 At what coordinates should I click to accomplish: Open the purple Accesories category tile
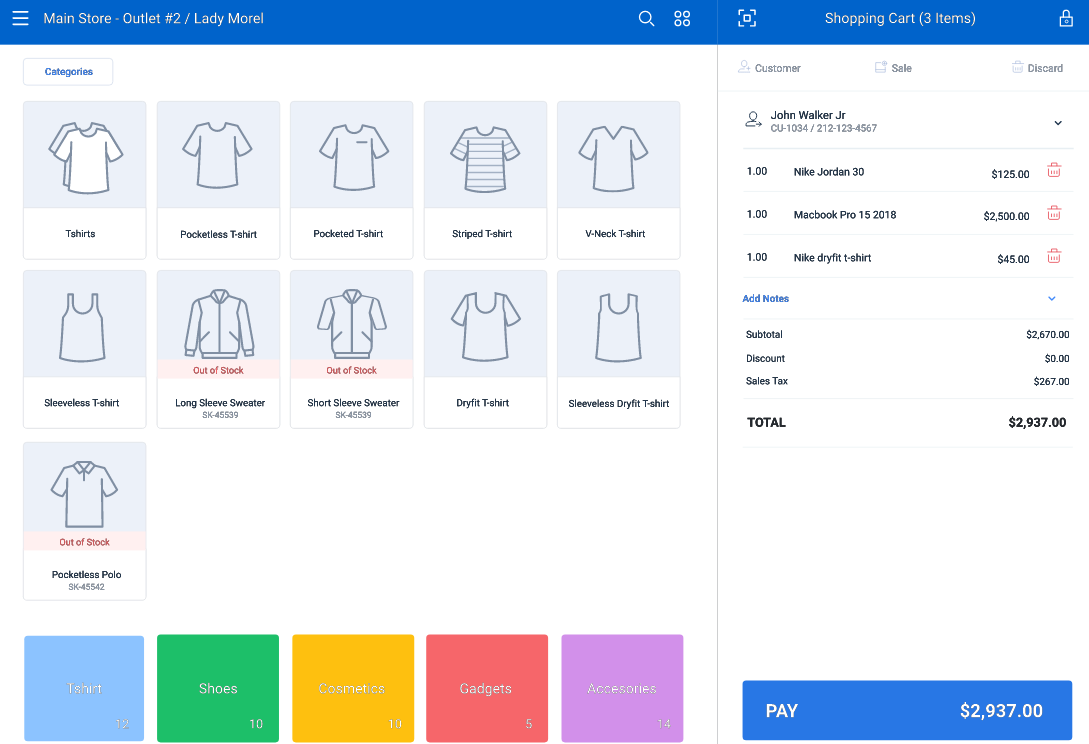(622, 688)
